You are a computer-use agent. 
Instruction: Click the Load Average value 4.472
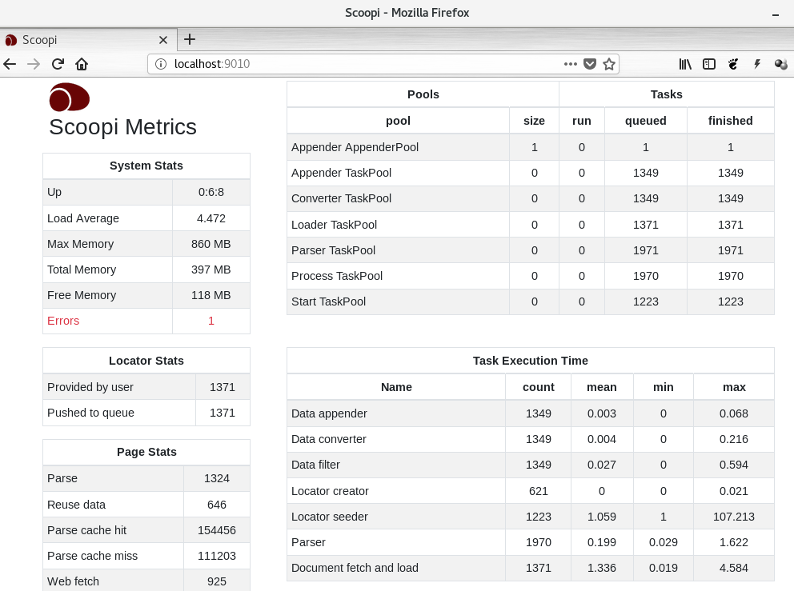tap(211, 218)
